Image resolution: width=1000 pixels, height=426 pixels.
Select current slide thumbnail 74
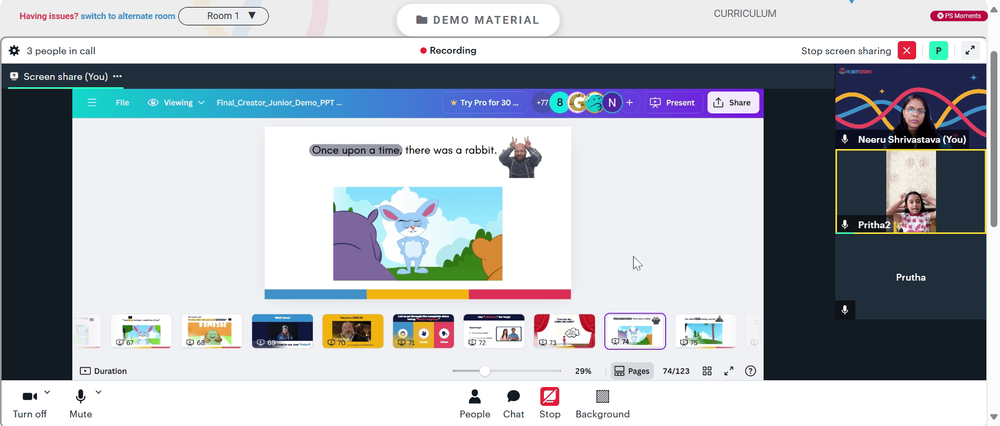[635, 331]
